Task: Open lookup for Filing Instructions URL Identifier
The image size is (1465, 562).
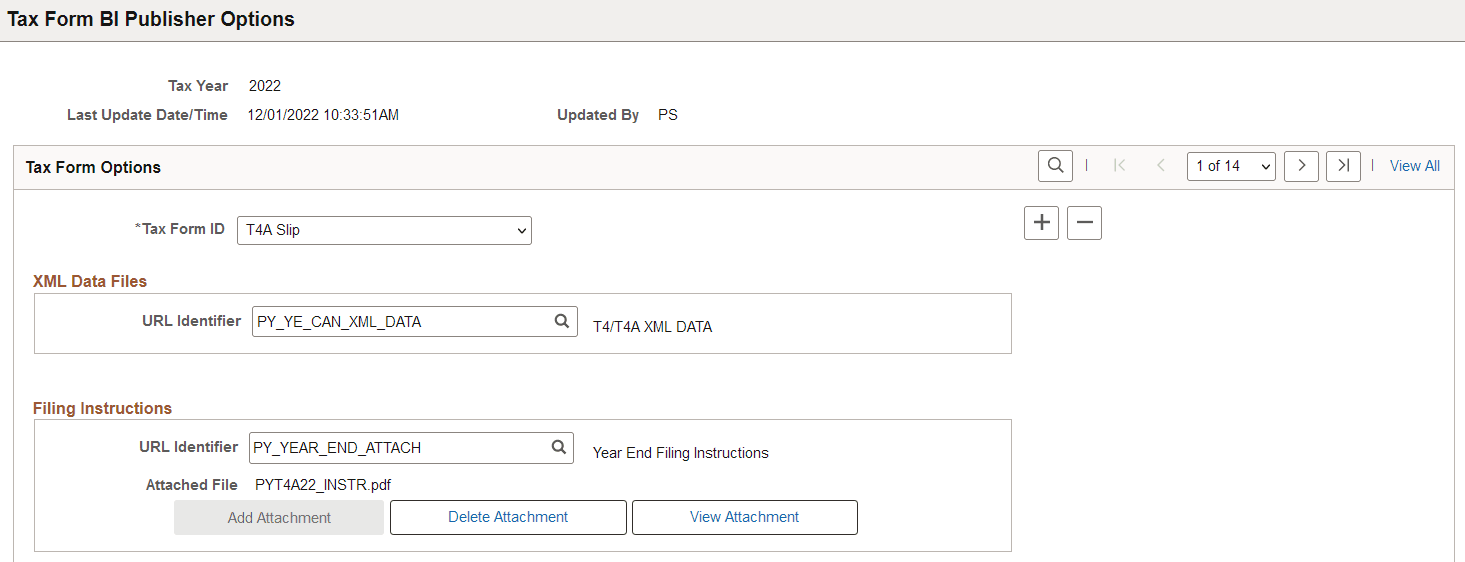Action: 559,447
